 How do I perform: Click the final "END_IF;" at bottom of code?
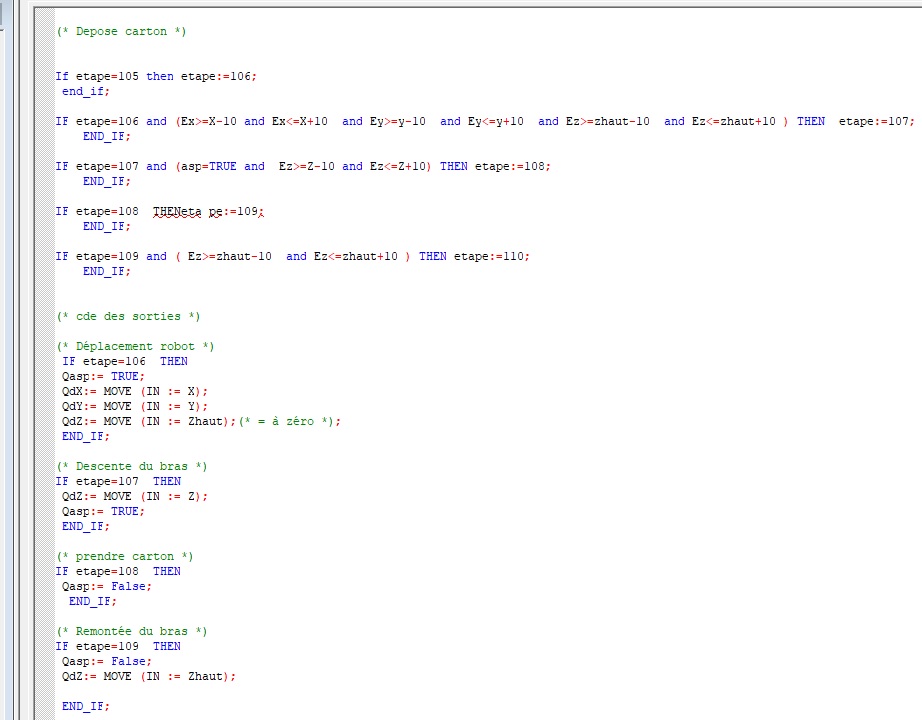[x=86, y=707]
